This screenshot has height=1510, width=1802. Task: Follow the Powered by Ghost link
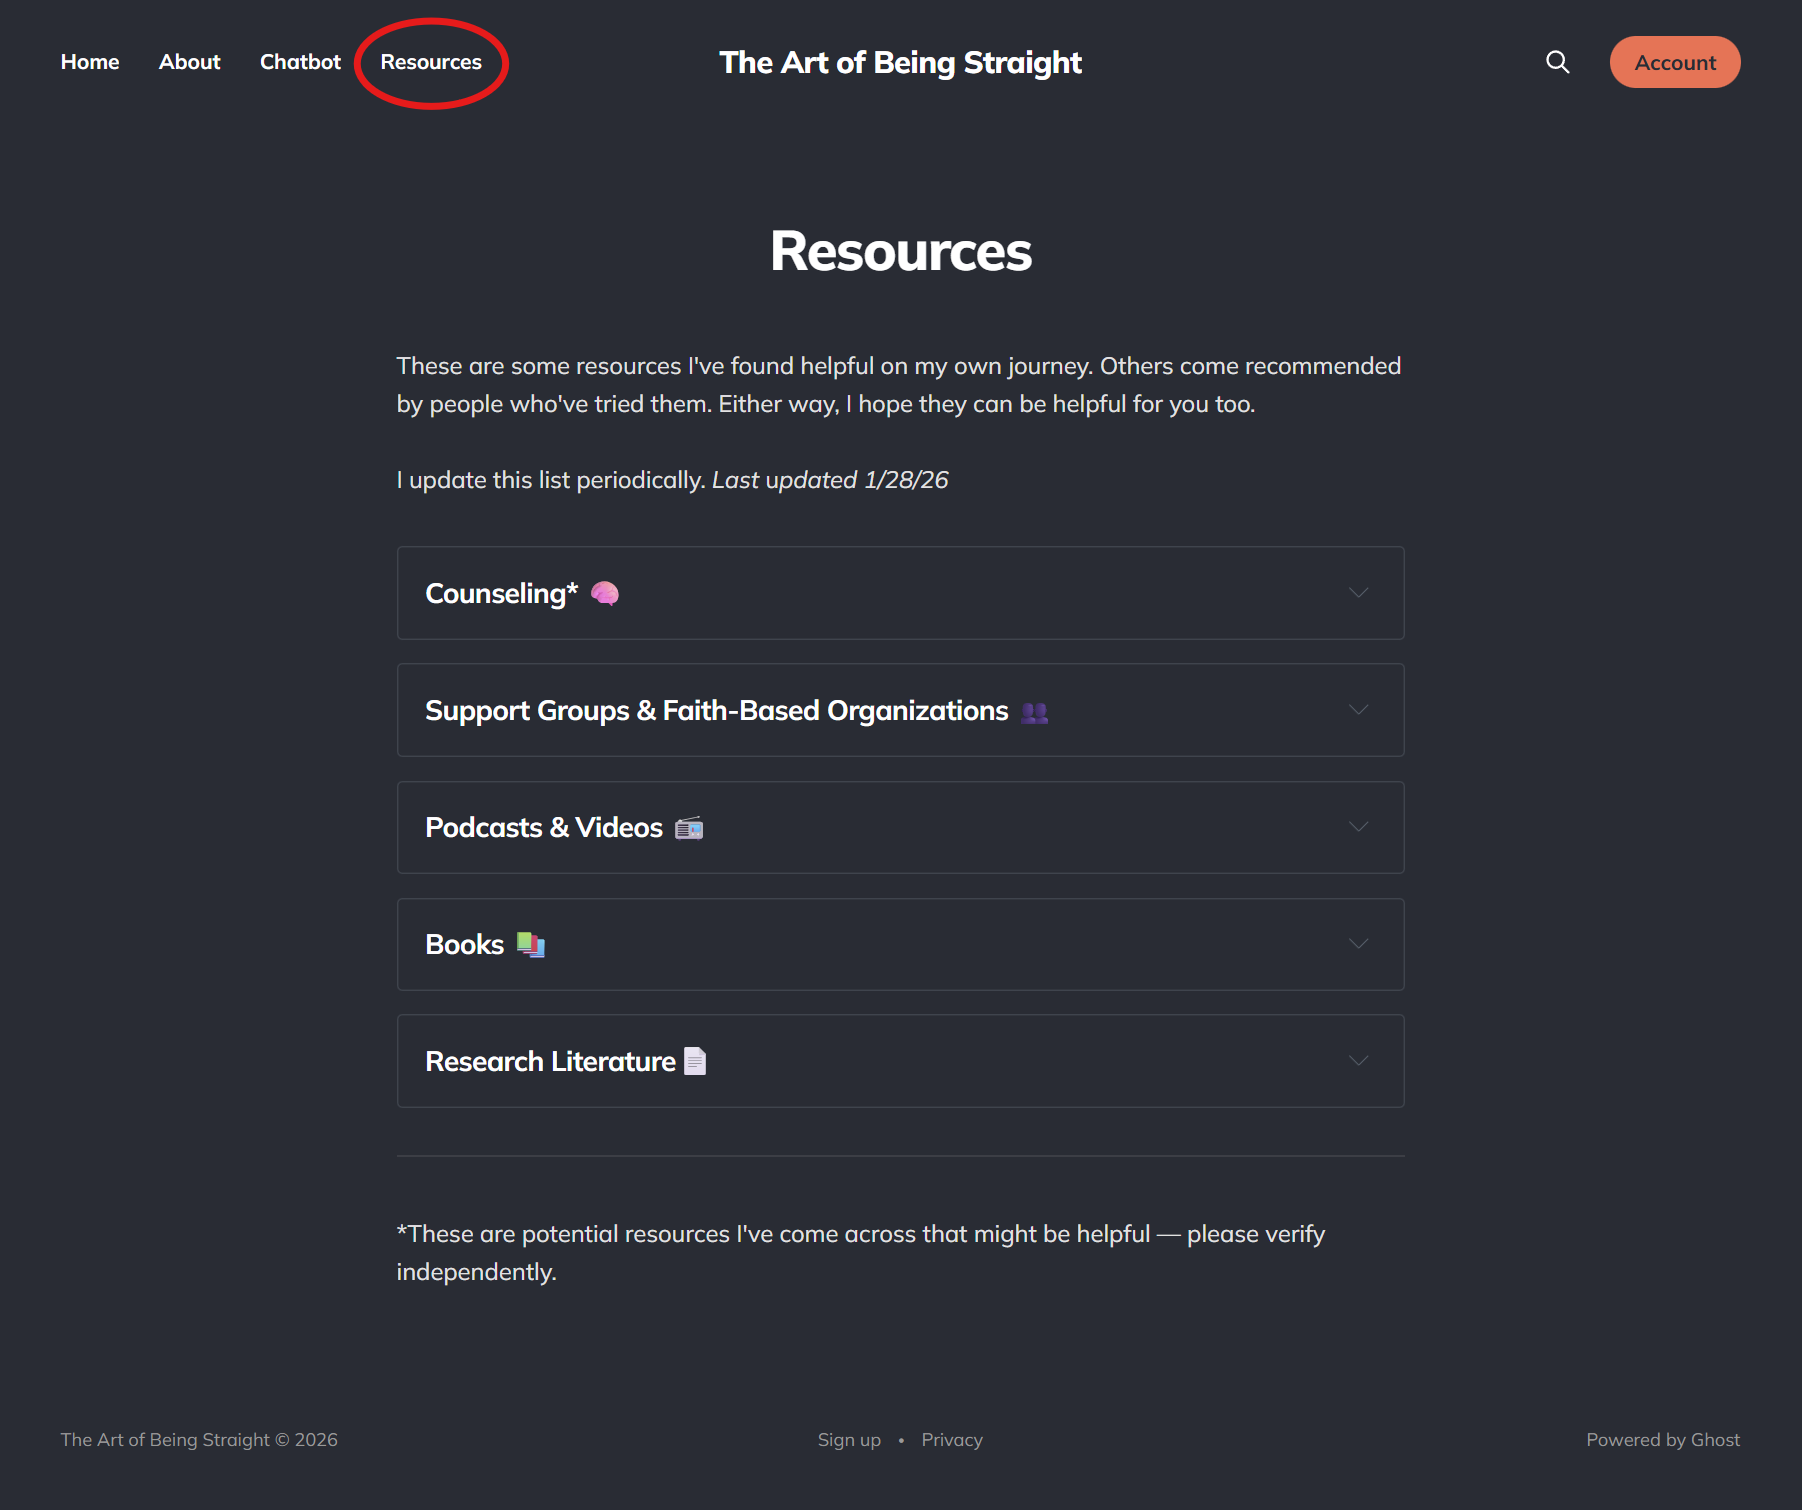pyautogui.click(x=1663, y=1440)
